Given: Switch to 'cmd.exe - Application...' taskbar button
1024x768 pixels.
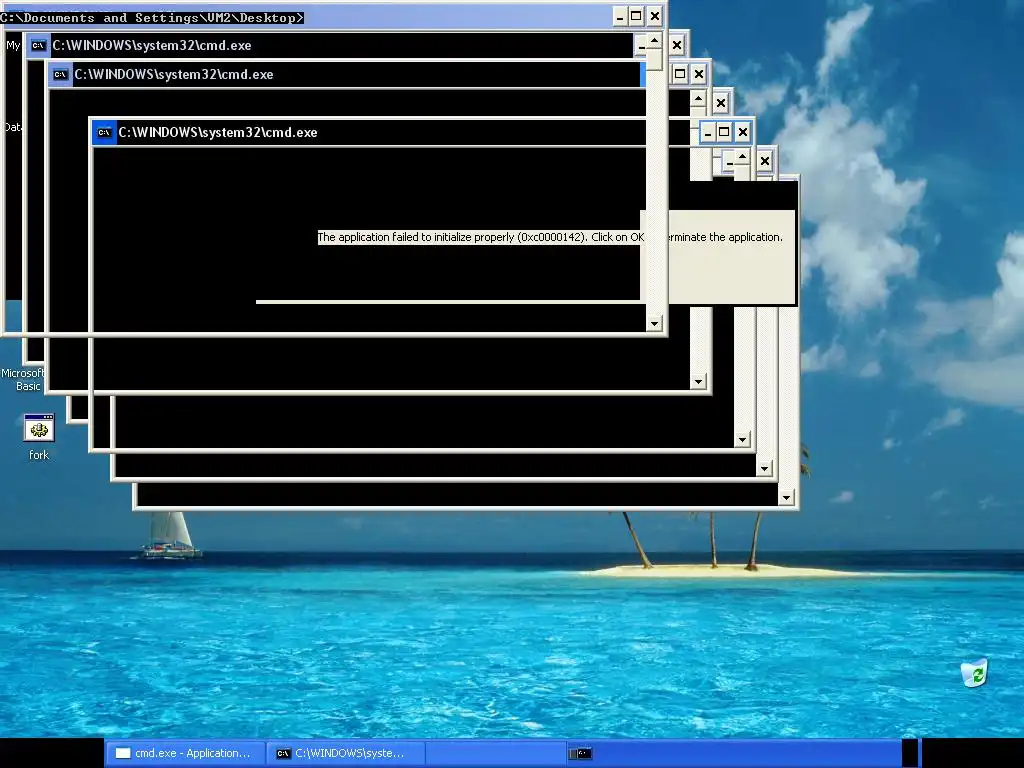Looking at the screenshot, I should [185, 753].
